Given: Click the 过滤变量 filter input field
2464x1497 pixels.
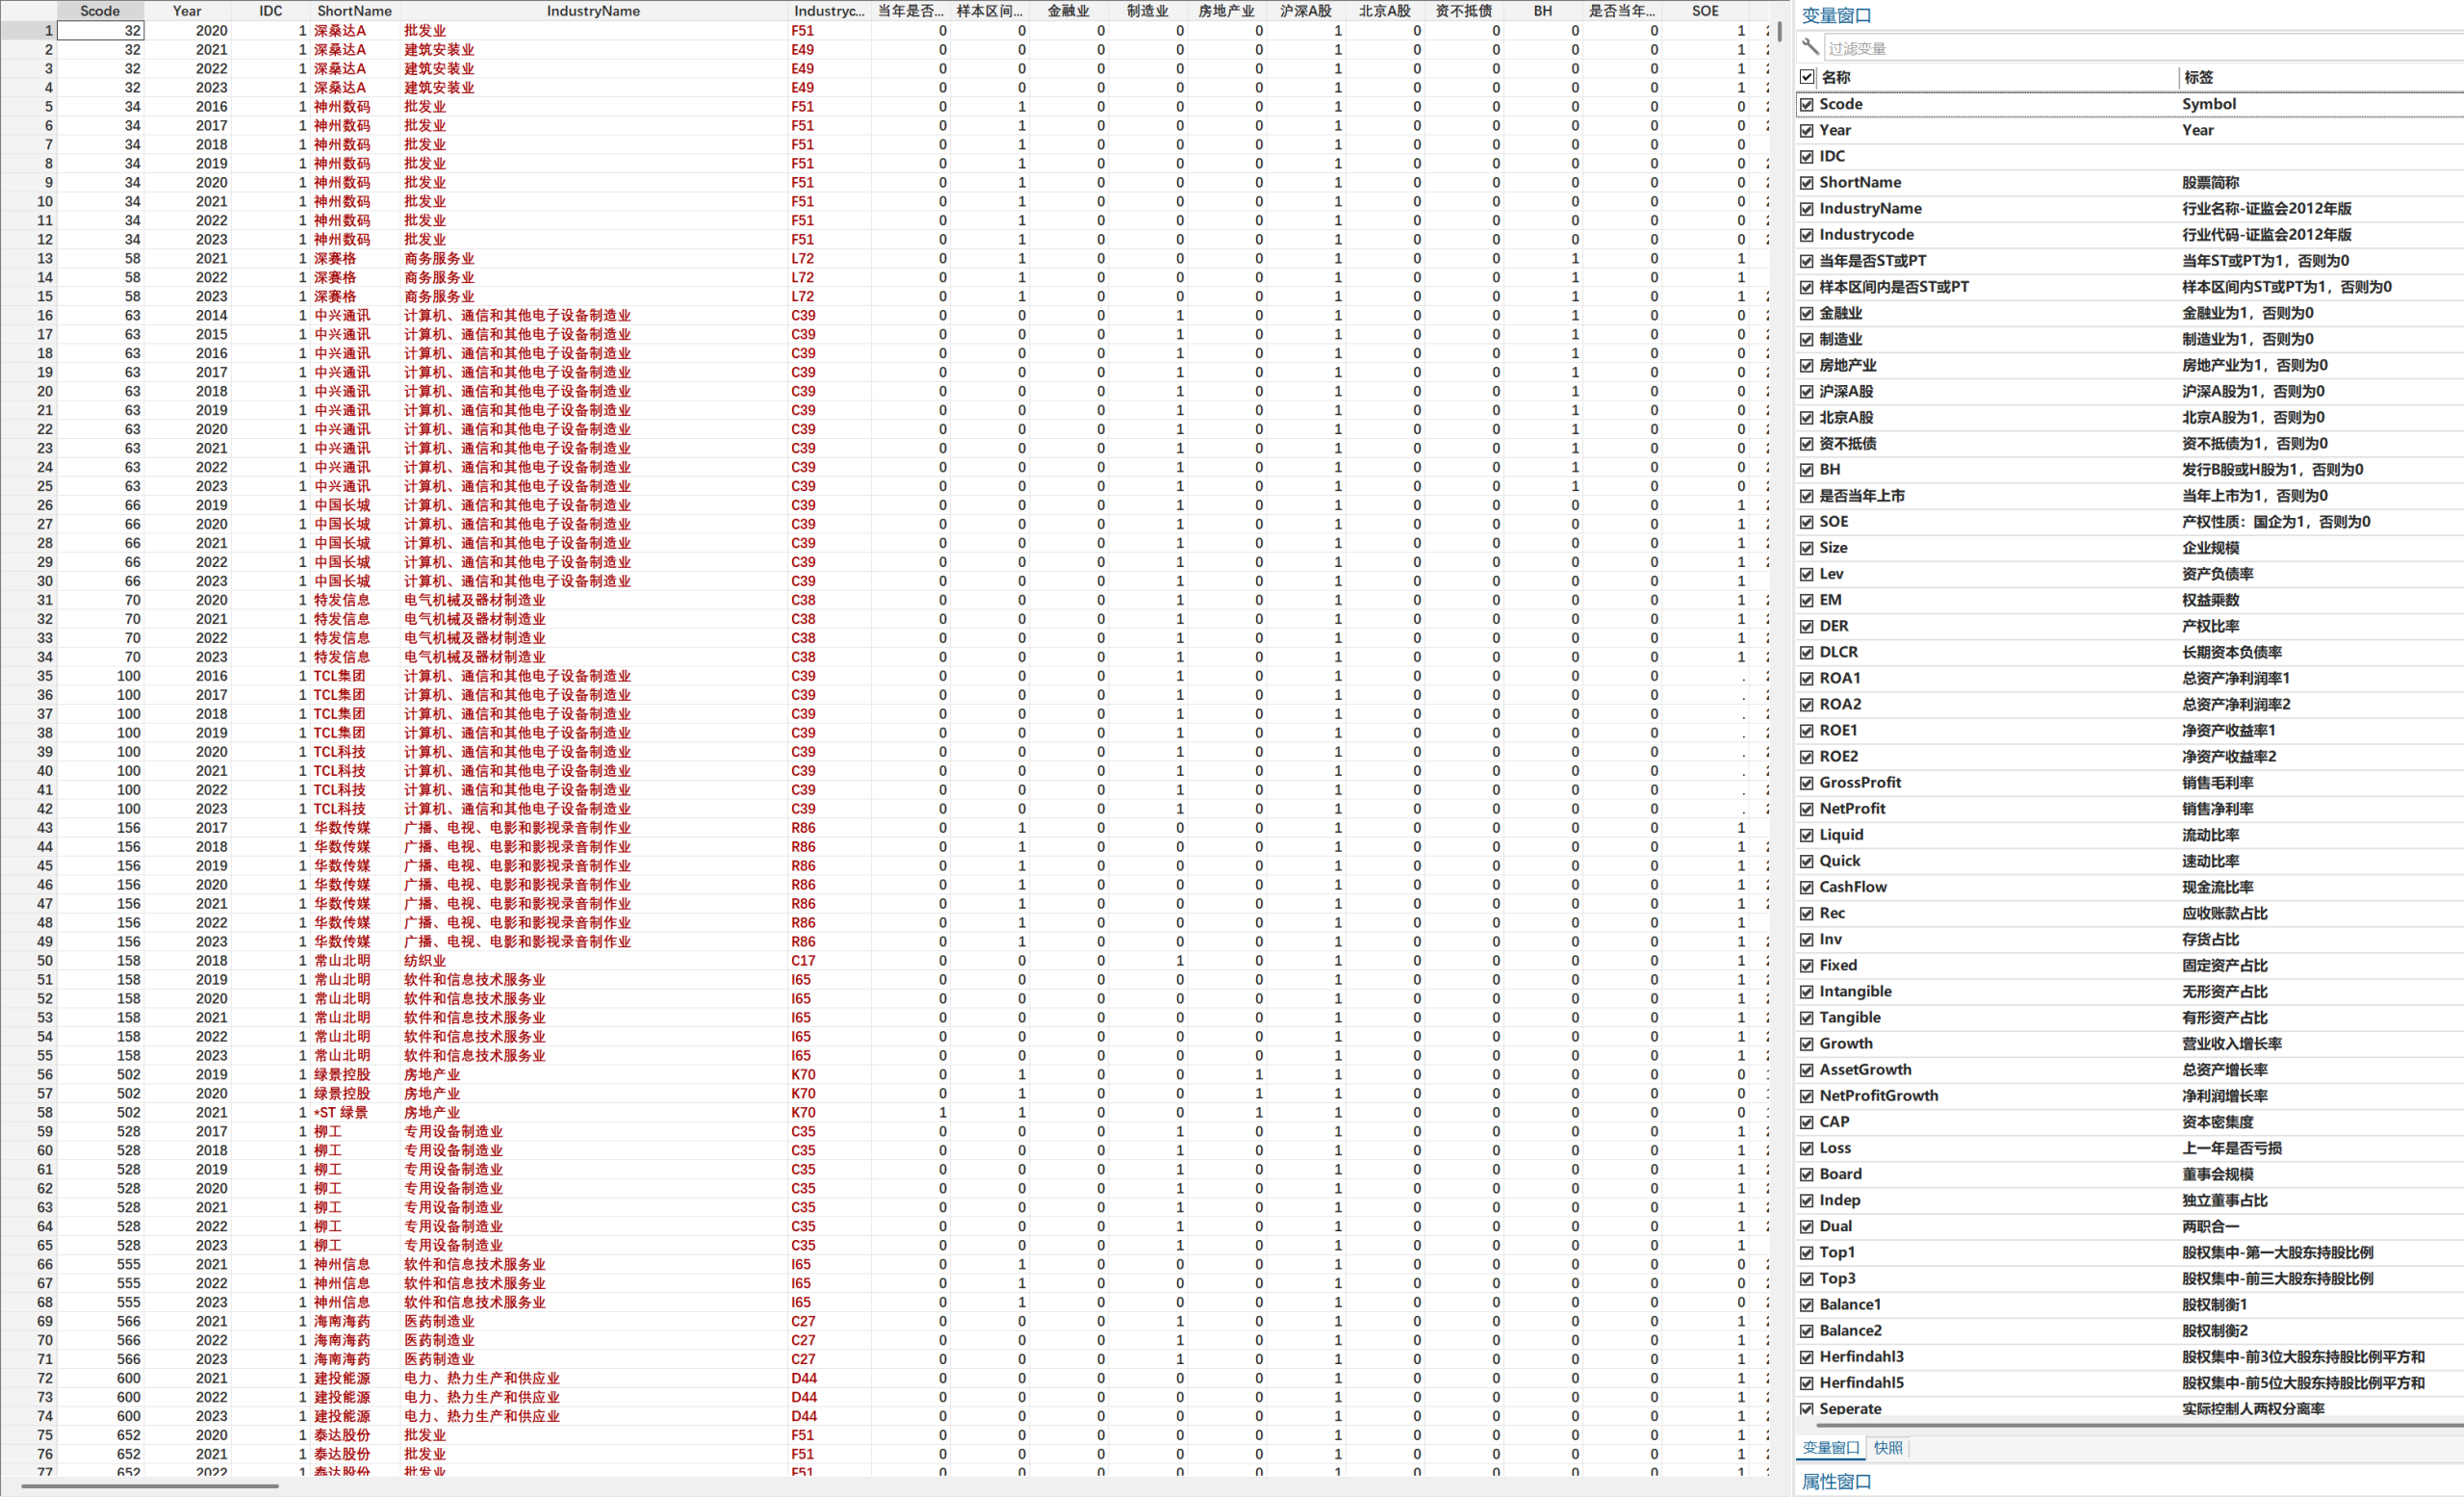Looking at the screenshot, I should [2100, 48].
